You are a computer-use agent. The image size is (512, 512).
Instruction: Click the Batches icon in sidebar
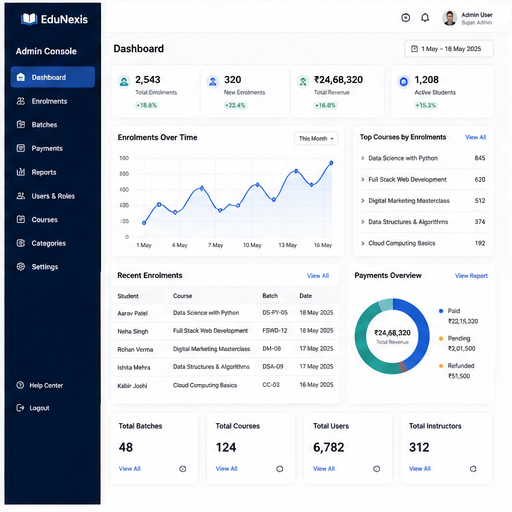[21, 125]
